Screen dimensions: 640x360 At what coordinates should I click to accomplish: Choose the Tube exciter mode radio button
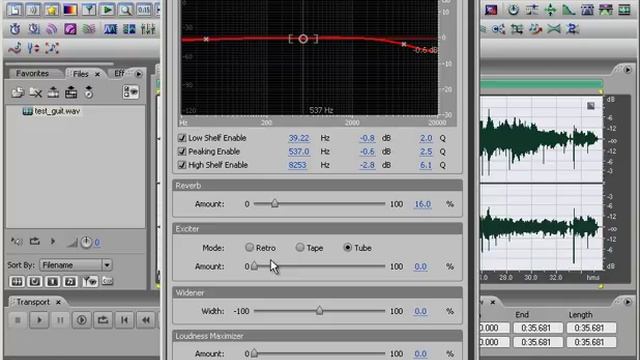(x=347, y=247)
